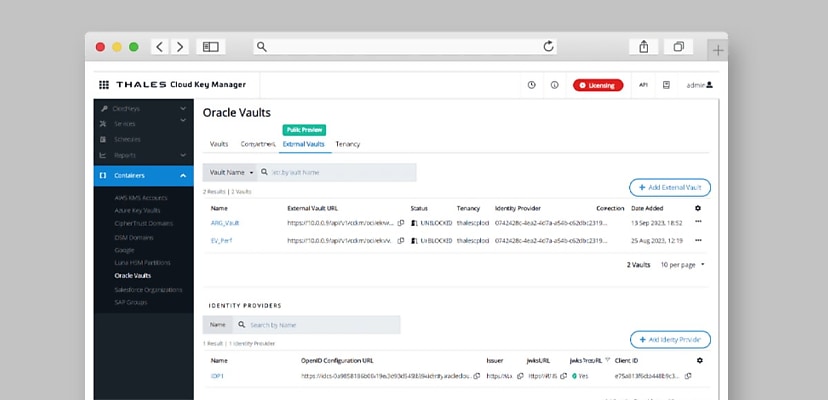Open the documentation page icon in header
The height and width of the screenshot is (400, 828).
point(666,85)
